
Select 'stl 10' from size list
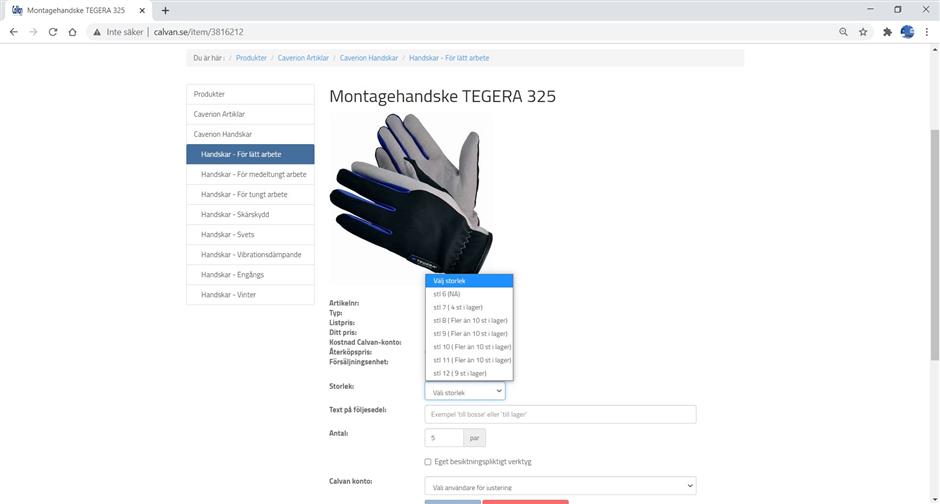[x=471, y=347]
